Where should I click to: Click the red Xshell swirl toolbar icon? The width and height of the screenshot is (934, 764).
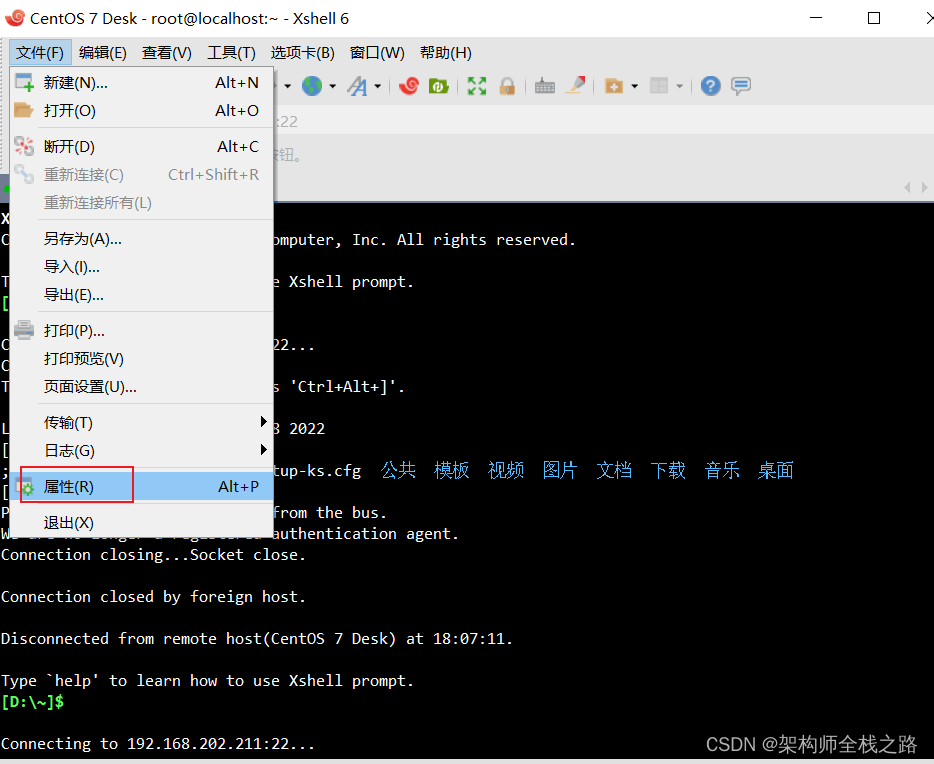[409, 86]
